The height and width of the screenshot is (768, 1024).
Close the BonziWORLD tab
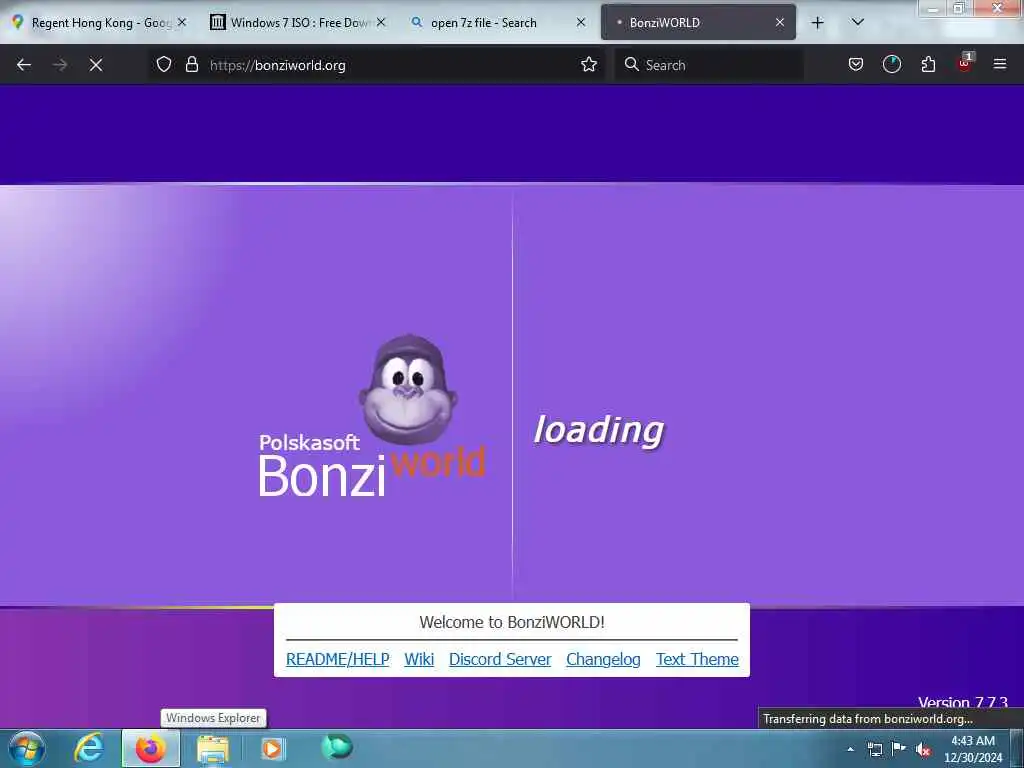(780, 22)
